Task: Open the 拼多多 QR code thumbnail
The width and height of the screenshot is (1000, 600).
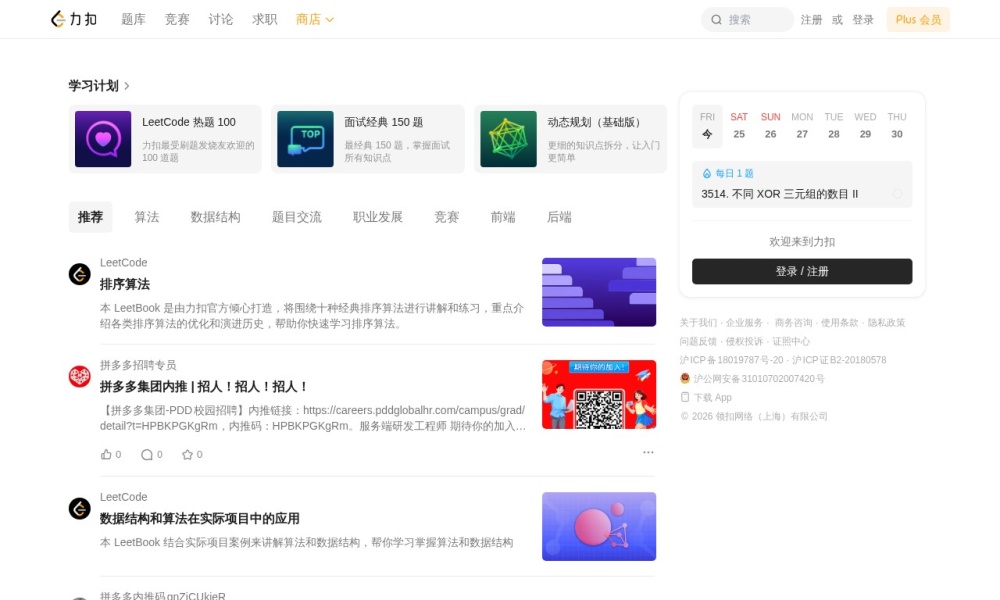Action: tap(599, 394)
